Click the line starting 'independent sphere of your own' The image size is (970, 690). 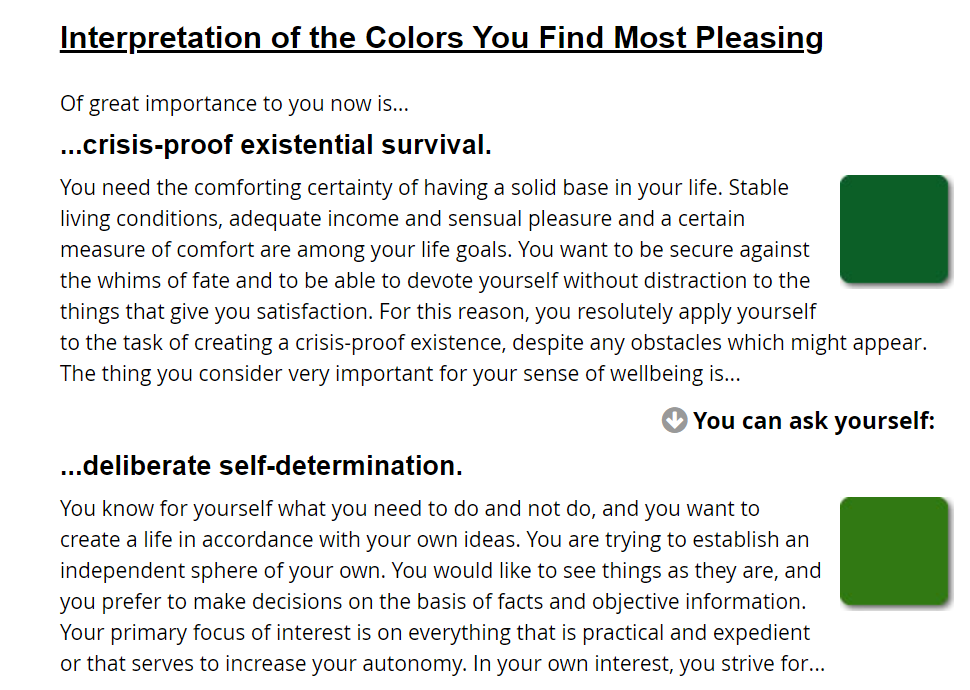tap(440, 571)
